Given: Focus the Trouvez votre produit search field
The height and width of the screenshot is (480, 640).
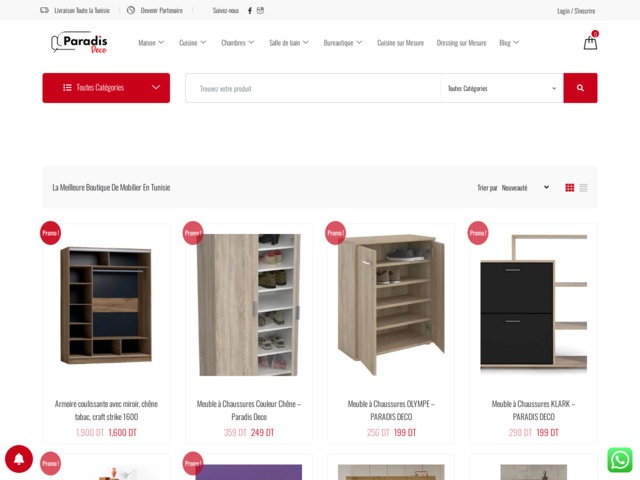Looking at the screenshot, I should click(x=313, y=88).
